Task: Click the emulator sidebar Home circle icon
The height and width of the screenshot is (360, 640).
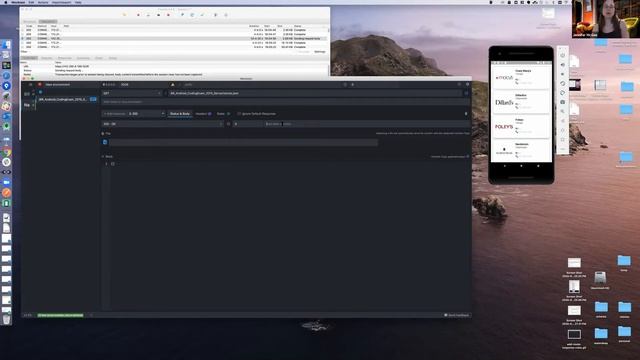Action: click(x=562, y=130)
